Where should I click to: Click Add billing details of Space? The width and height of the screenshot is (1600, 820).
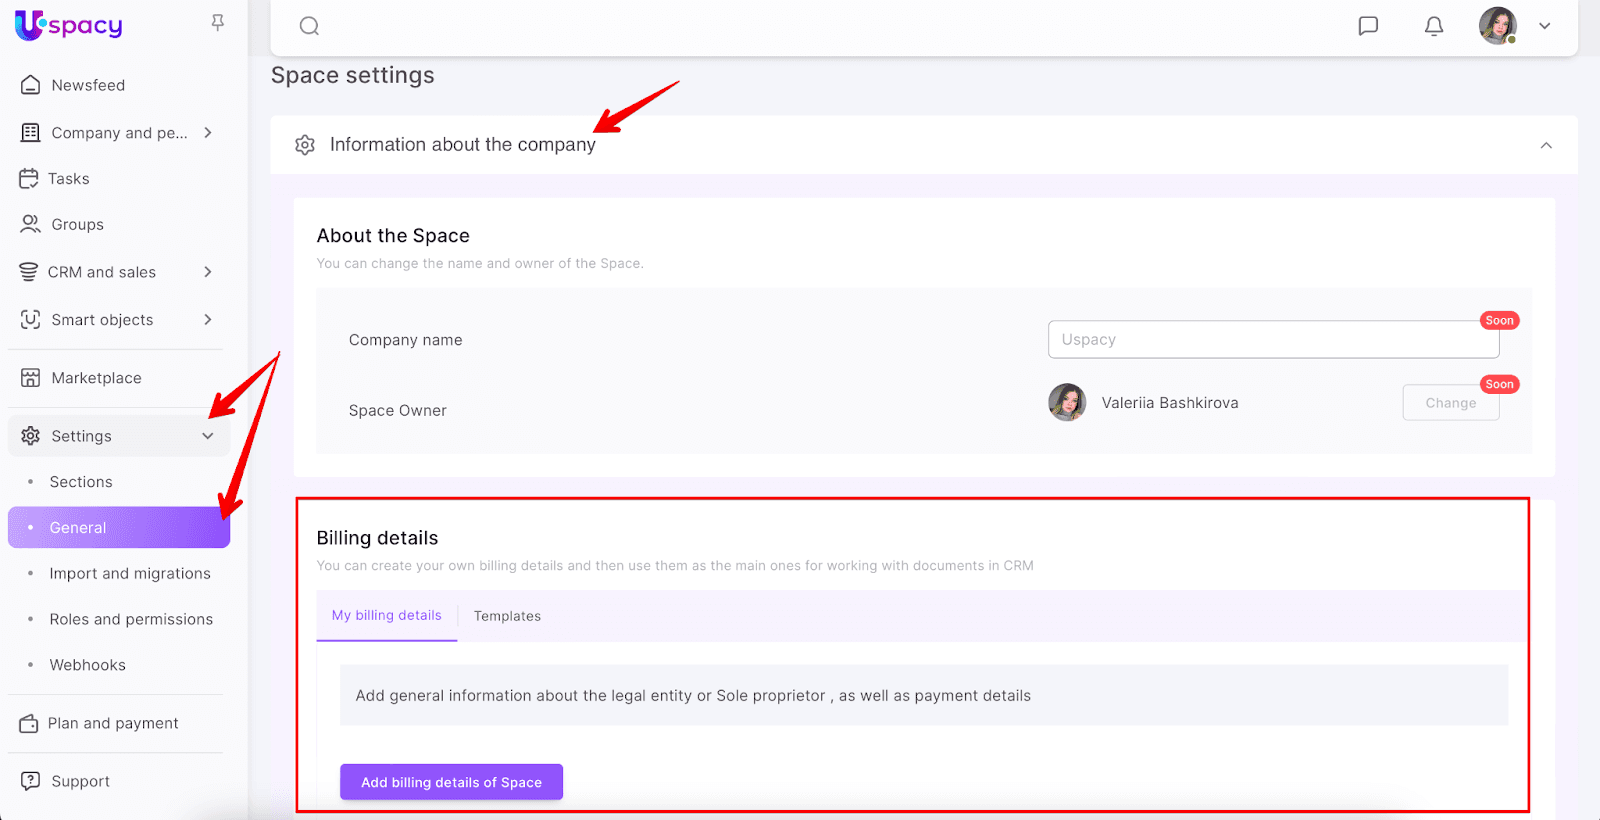451,782
